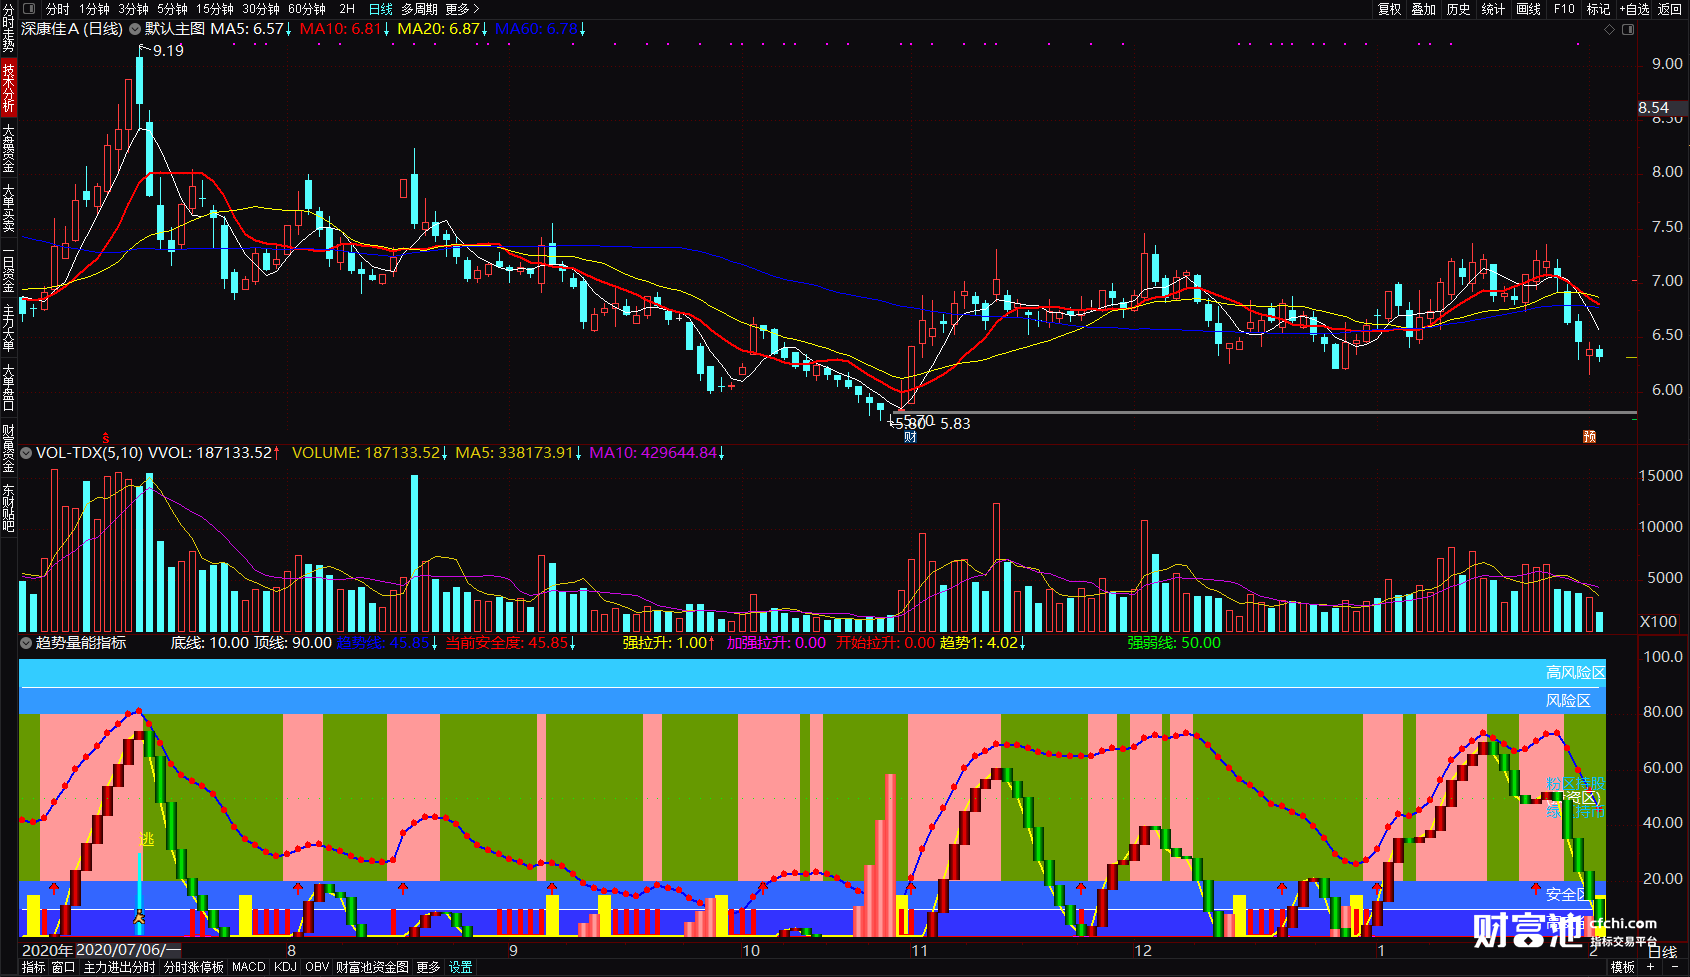Click the MA20: 6.87 moving average label

[x=439, y=29]
